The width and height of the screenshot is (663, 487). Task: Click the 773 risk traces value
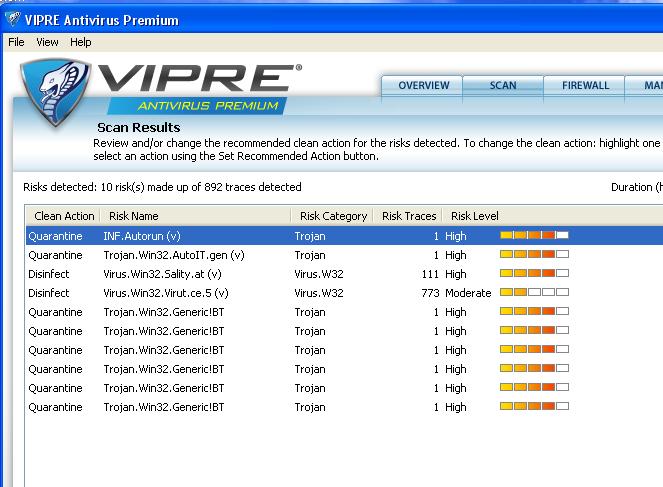[x=430, y=293]
